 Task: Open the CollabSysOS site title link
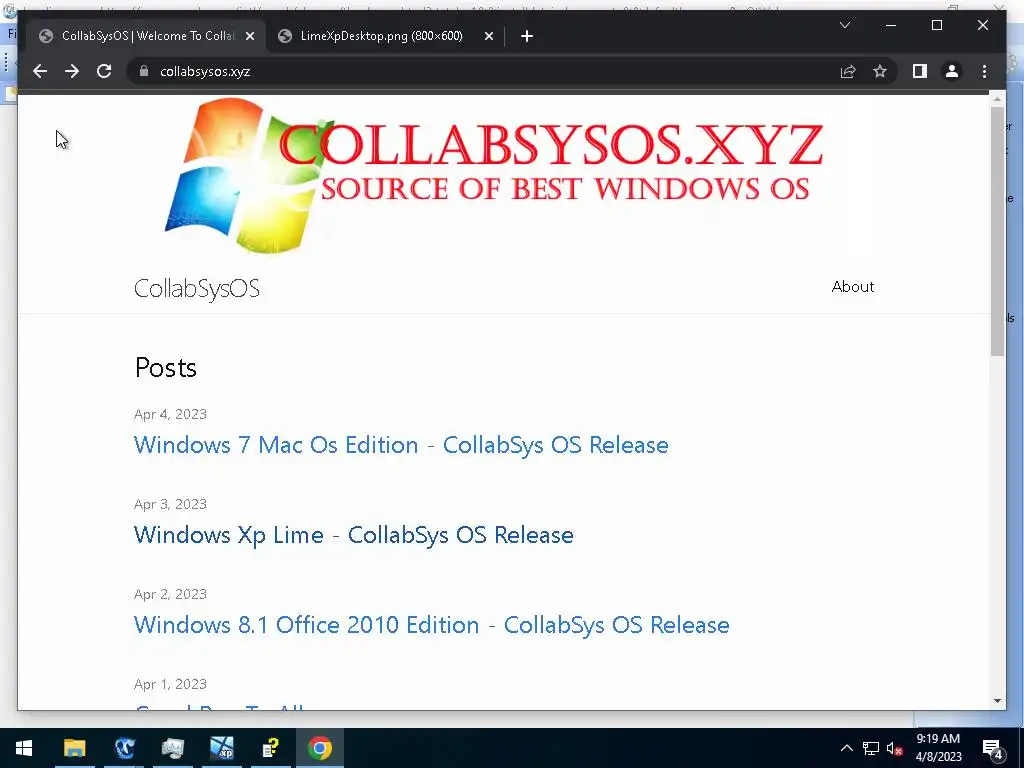click(x=197, y=288)
